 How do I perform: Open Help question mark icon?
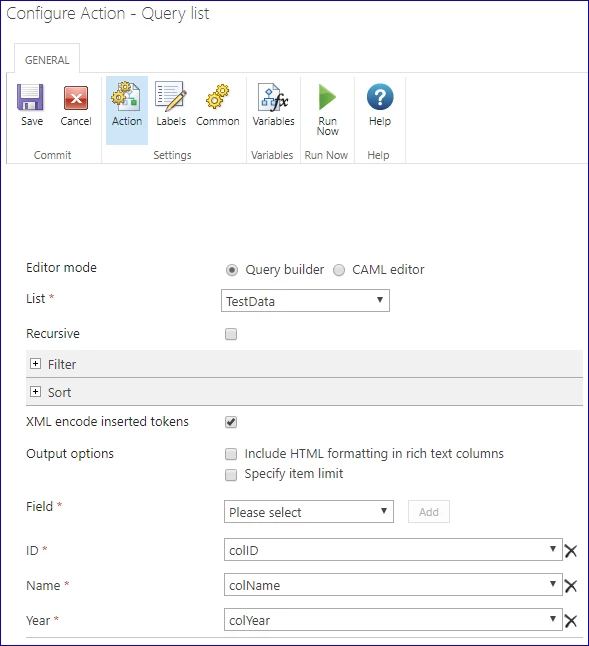380,97
